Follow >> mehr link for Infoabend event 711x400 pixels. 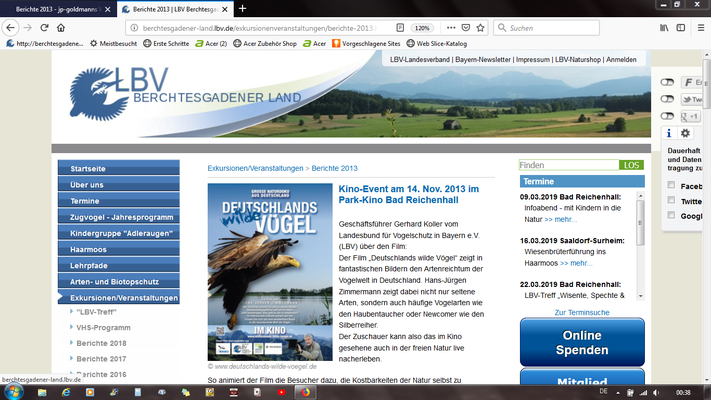click(x=560, y=219)
